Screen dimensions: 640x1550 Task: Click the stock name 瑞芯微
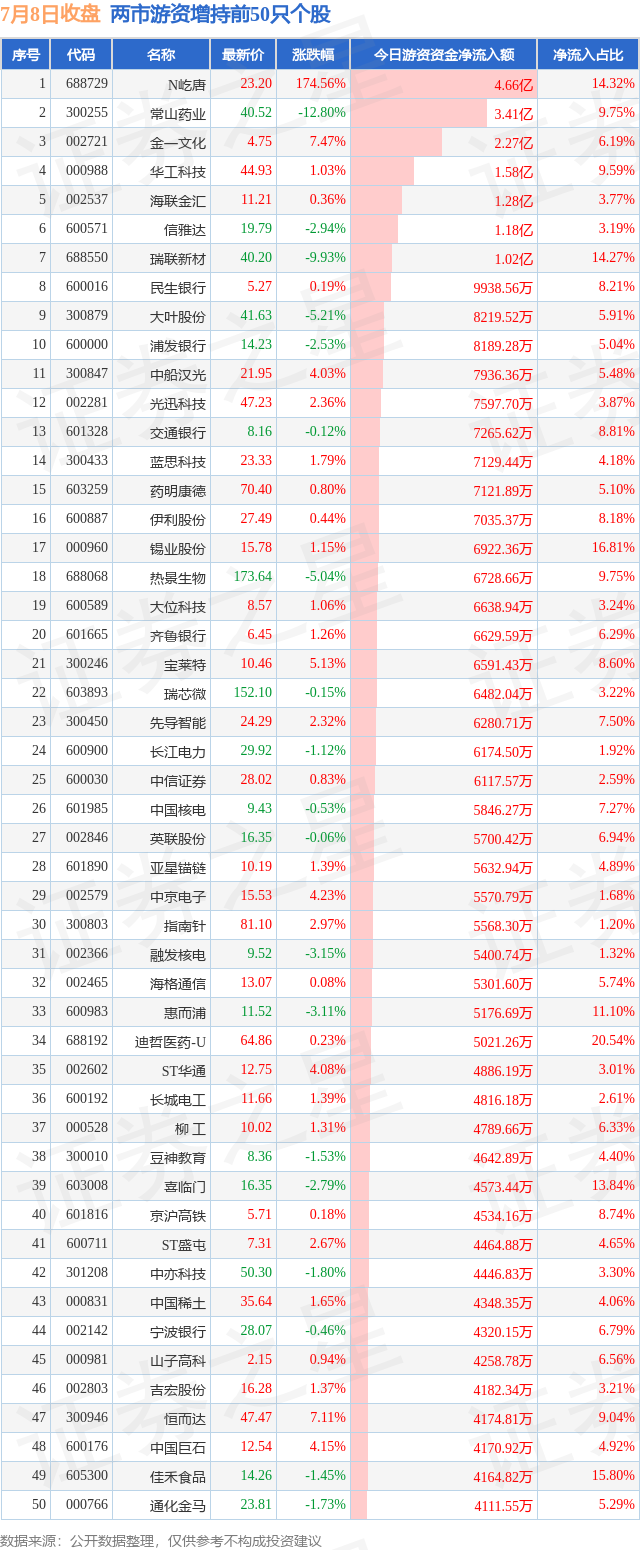click(x=185, y=693)
